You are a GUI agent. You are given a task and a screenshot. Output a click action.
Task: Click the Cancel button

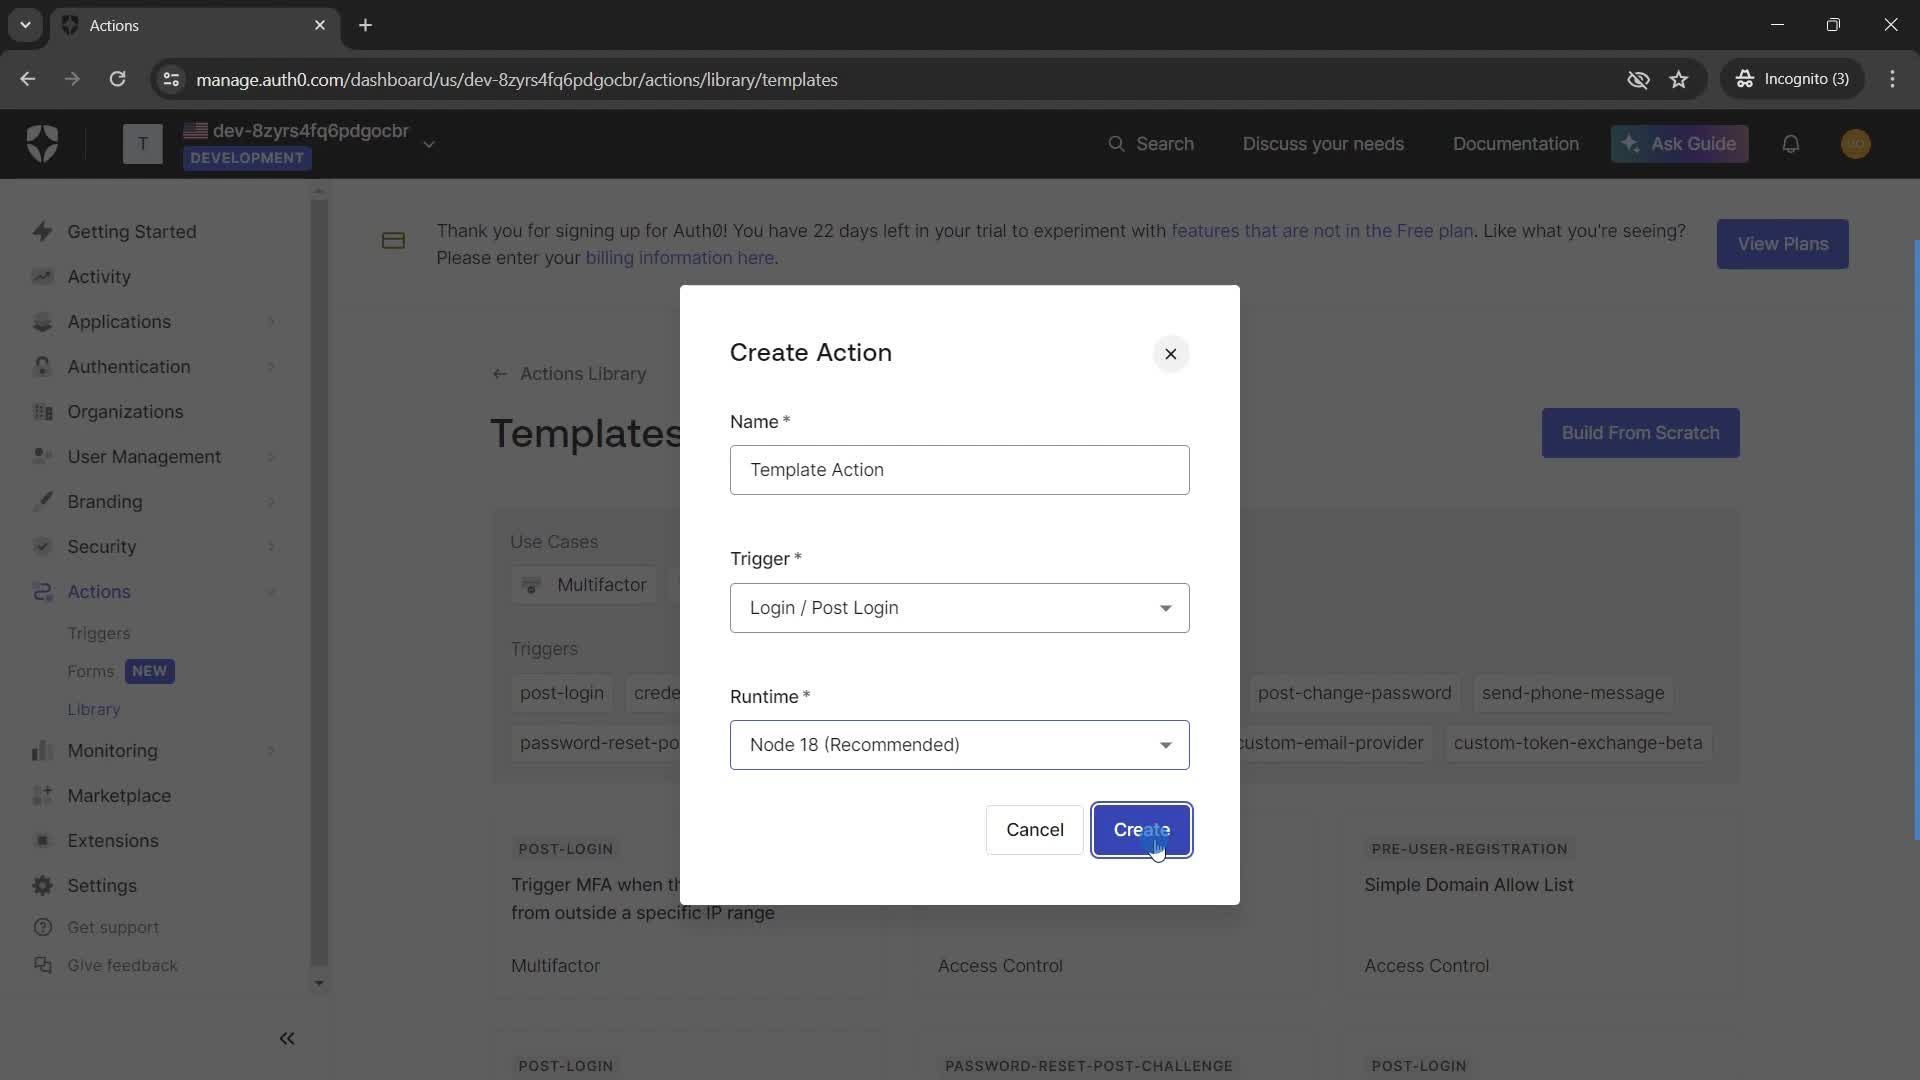pyautogui.click(x=1035, y=830)
